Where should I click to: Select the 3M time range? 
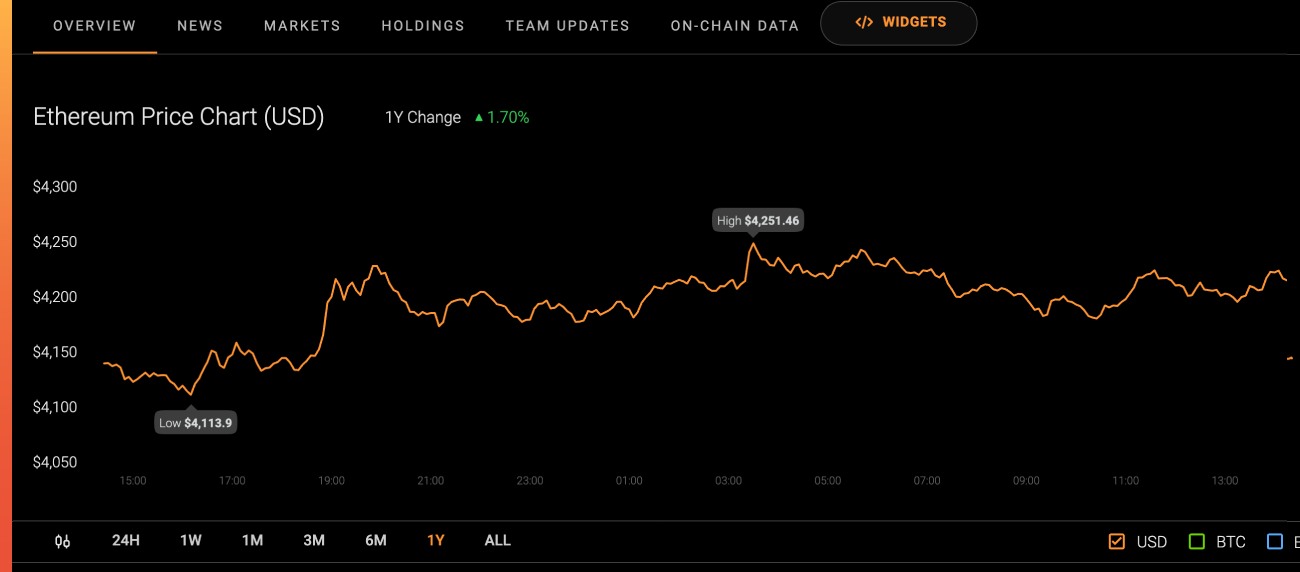coord(314,541)
